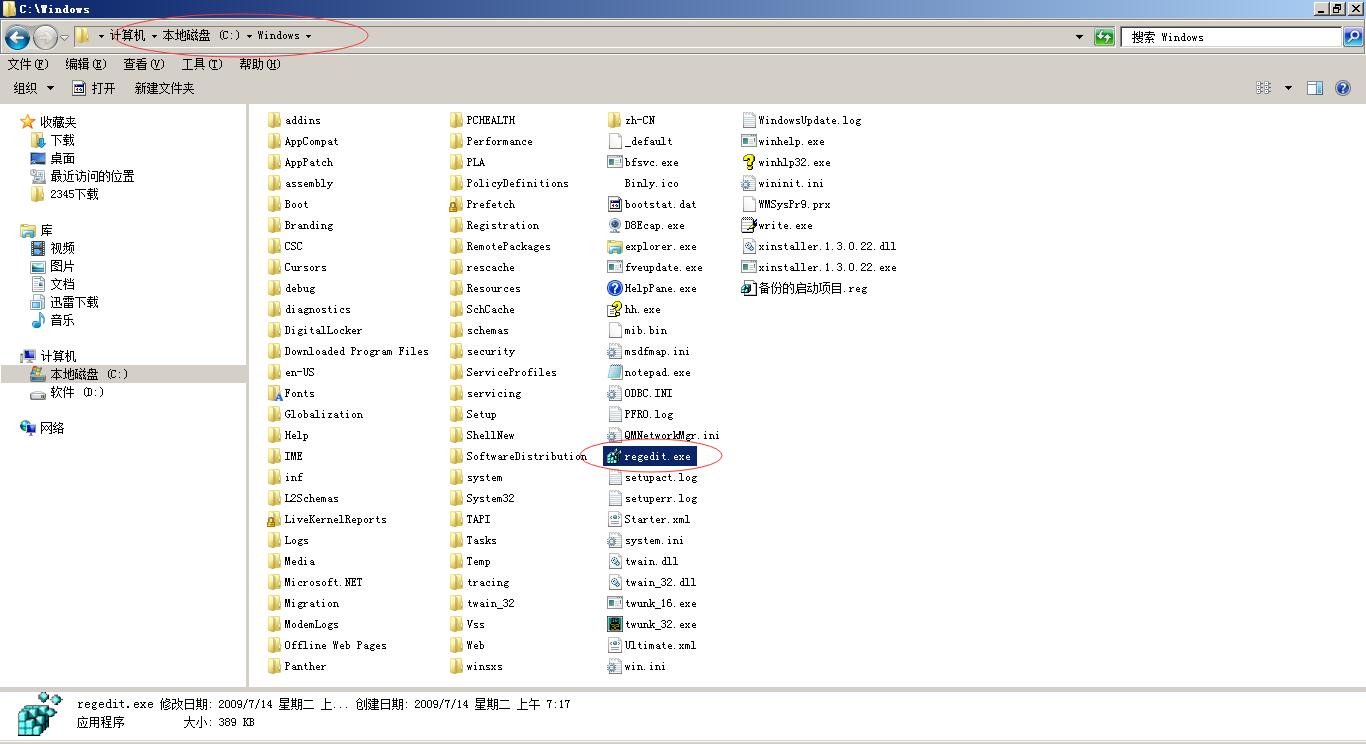The height and width of the screenshot is (744, 1366).
Task: Click in the 搜索 Windows search field
Action: (x=1230, y=37)
